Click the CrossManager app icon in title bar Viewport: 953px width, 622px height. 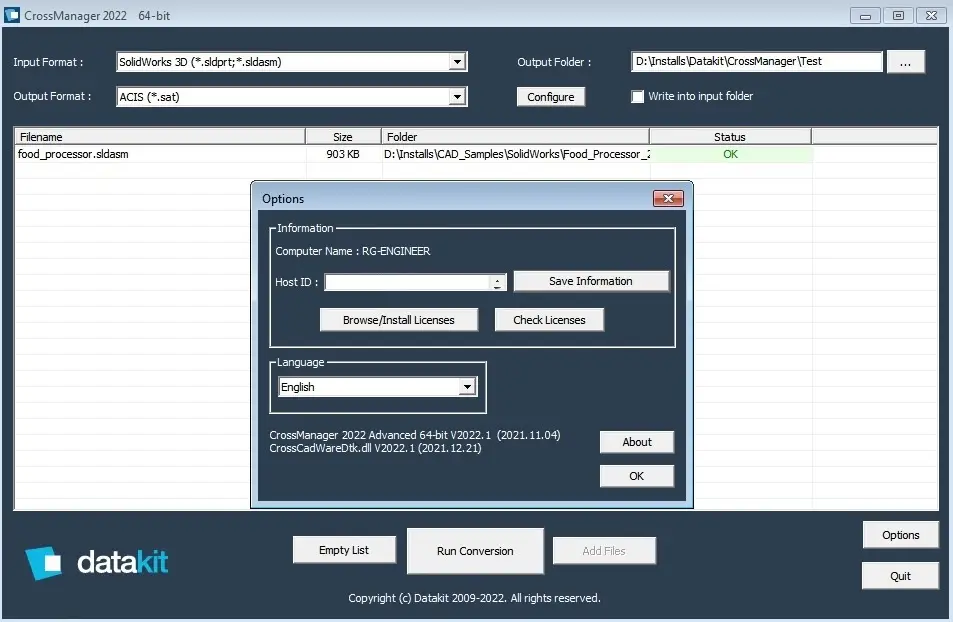point(12,15)
